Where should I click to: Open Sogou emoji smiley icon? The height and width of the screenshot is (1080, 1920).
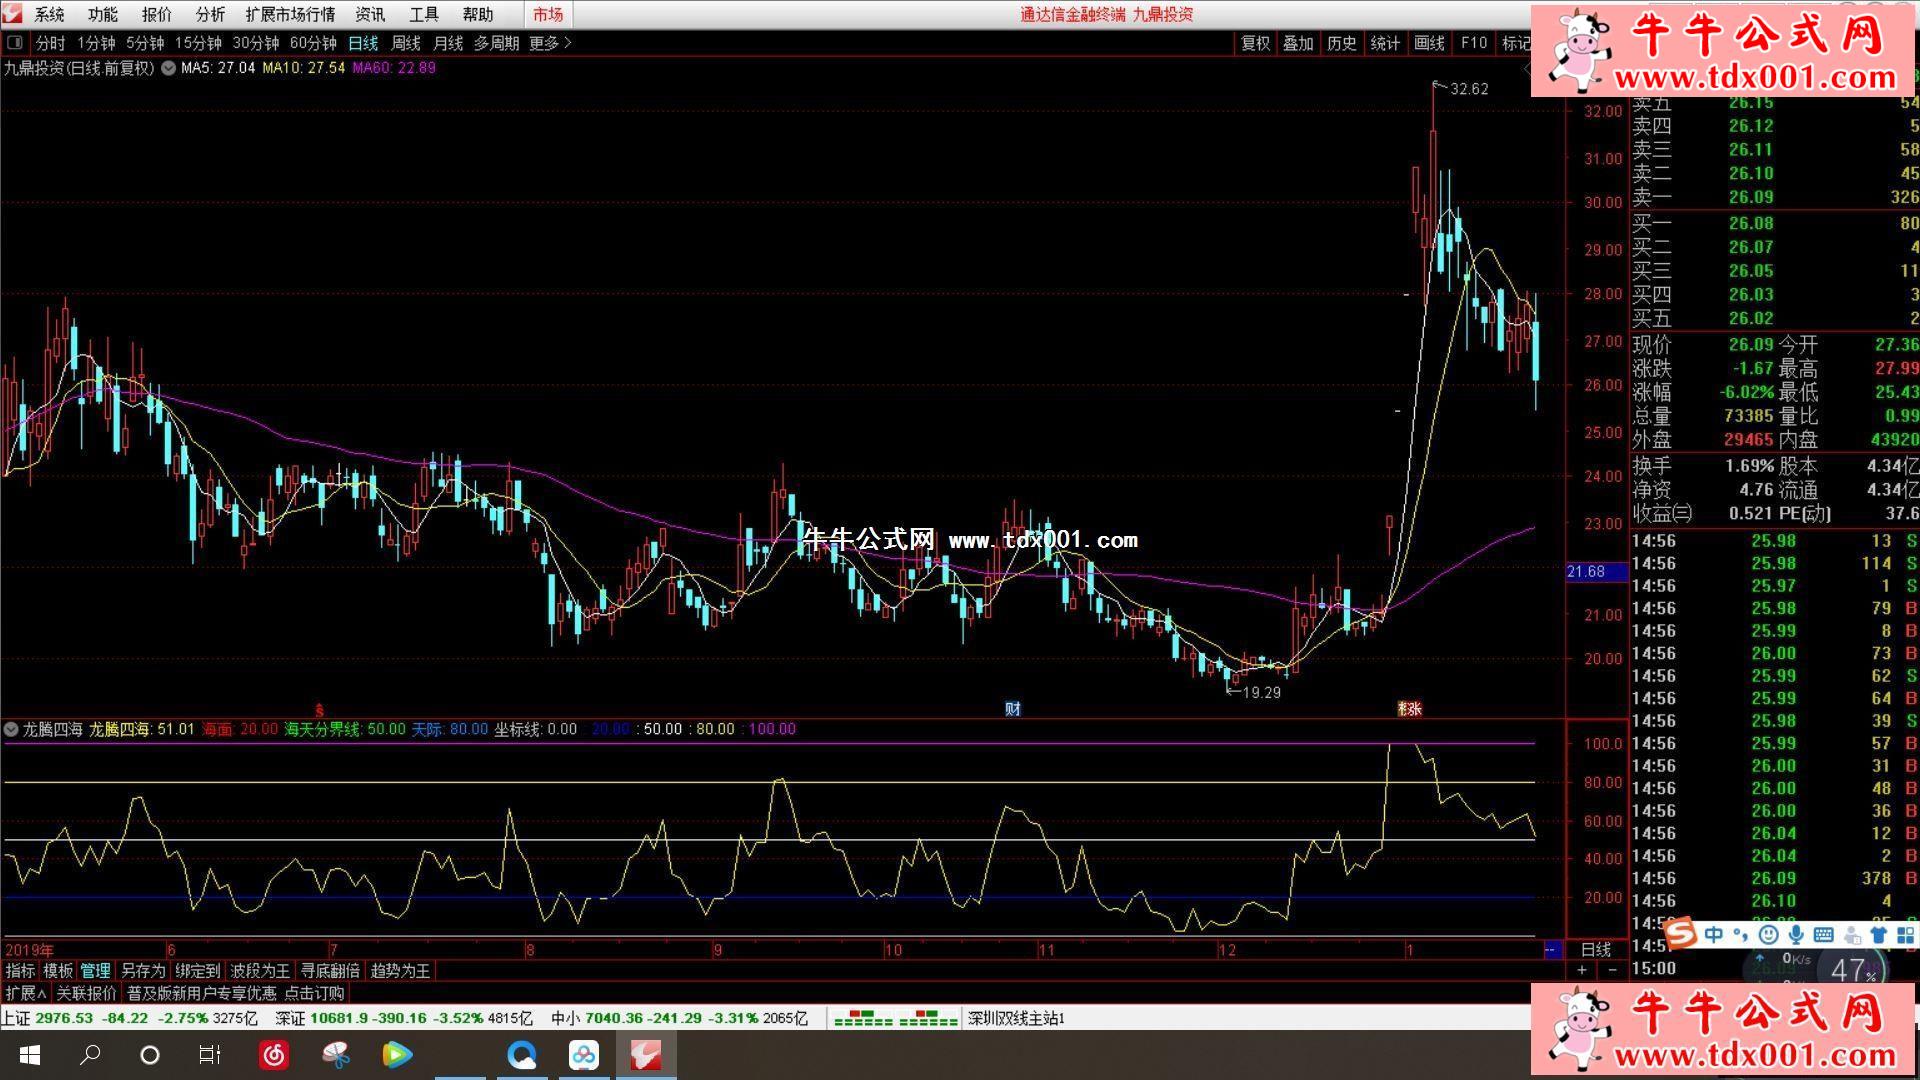pyautogui.click(x=1769, y=935)
